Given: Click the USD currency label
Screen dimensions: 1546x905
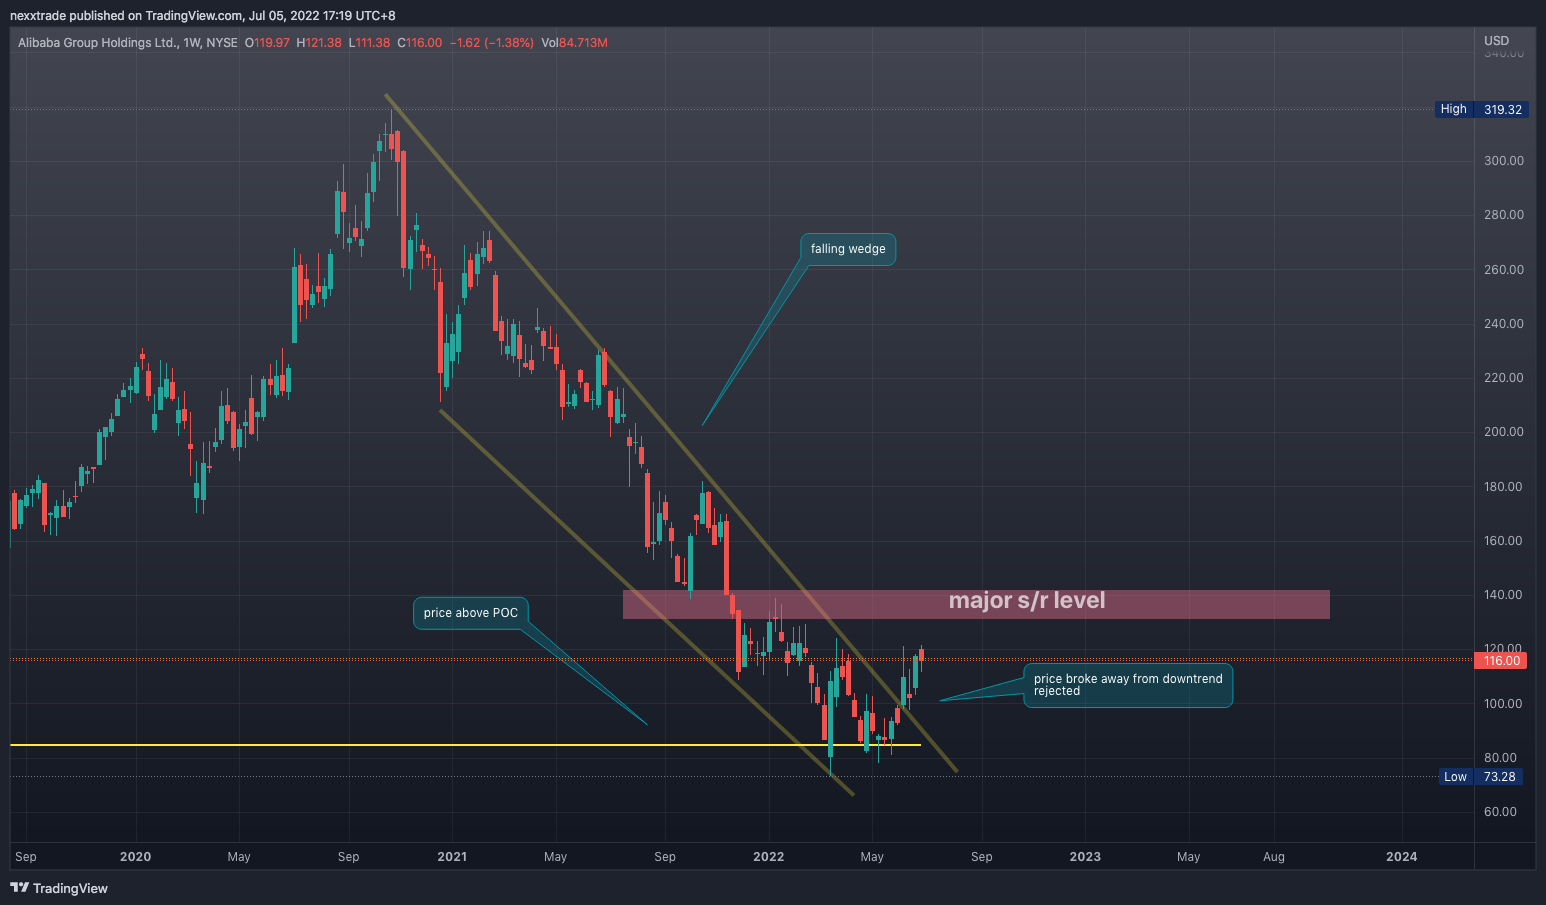Looking at the screenshot, I should 1496,41.
